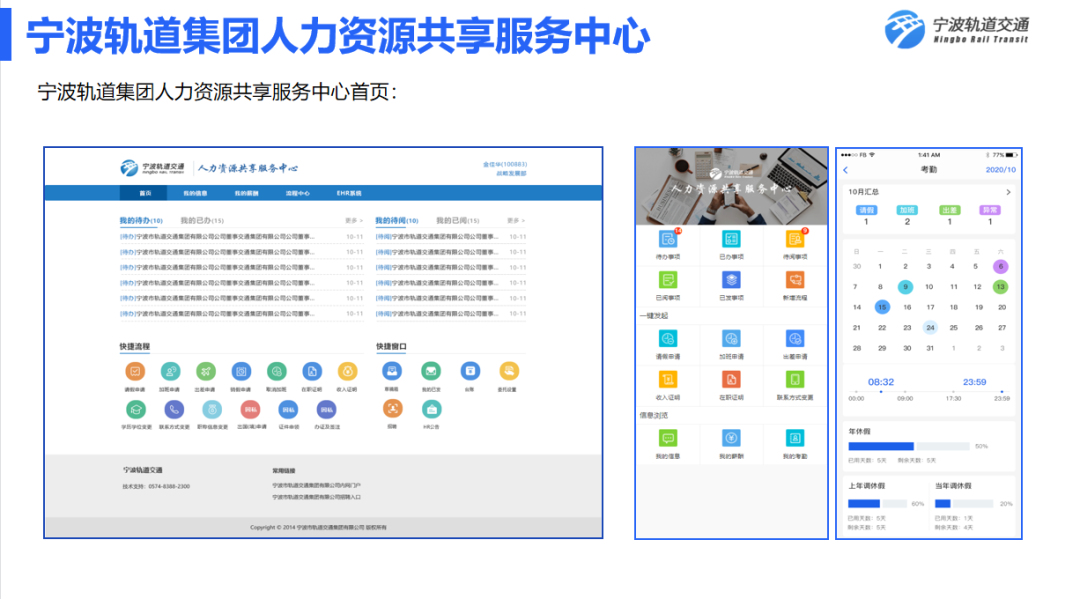Select the 我的待阅(10) tab
This screenshot has height=599, width=1080.
(x=397, y=221)
